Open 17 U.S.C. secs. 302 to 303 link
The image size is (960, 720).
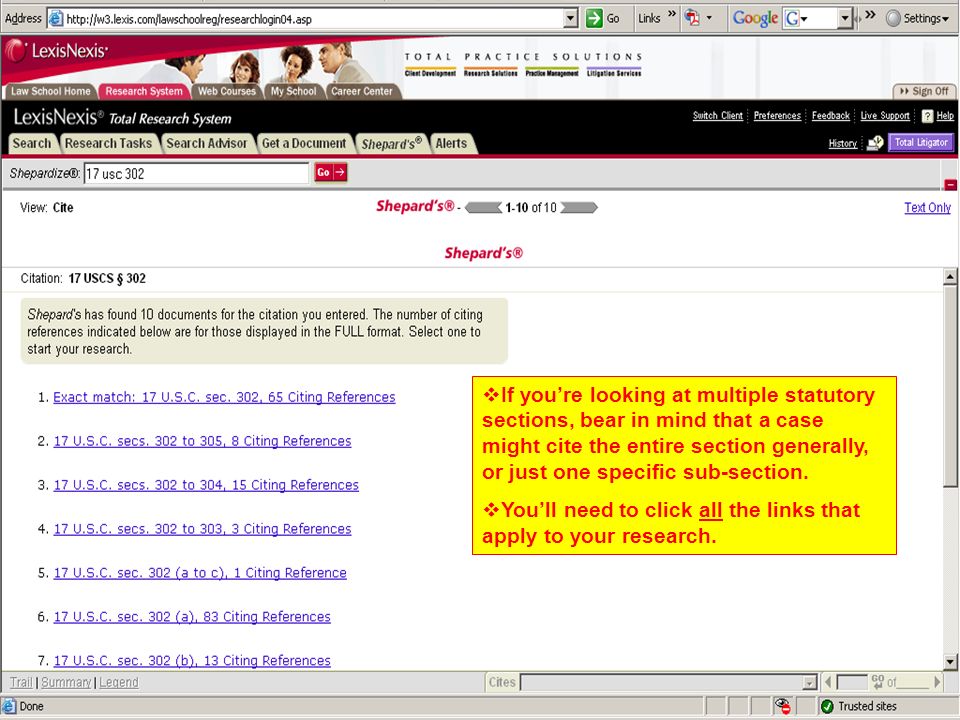pos(202,529)
